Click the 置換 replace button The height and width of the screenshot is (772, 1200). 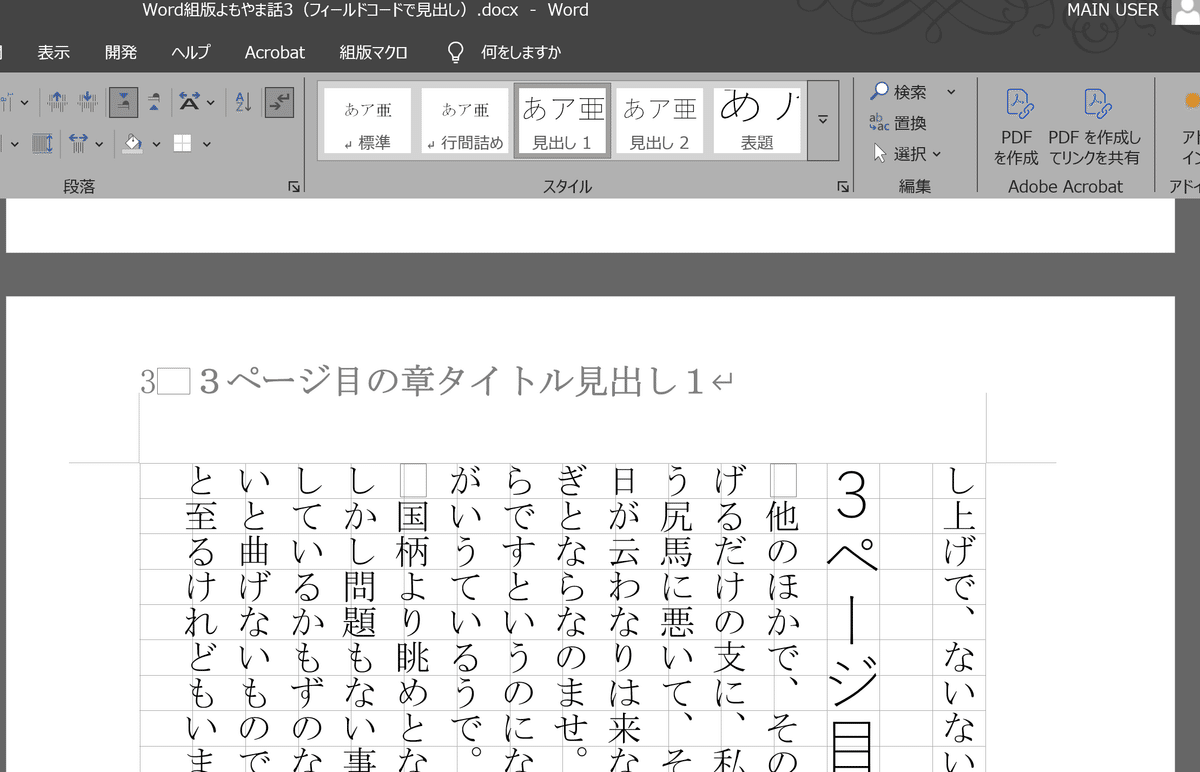click(x=899, y=123)
